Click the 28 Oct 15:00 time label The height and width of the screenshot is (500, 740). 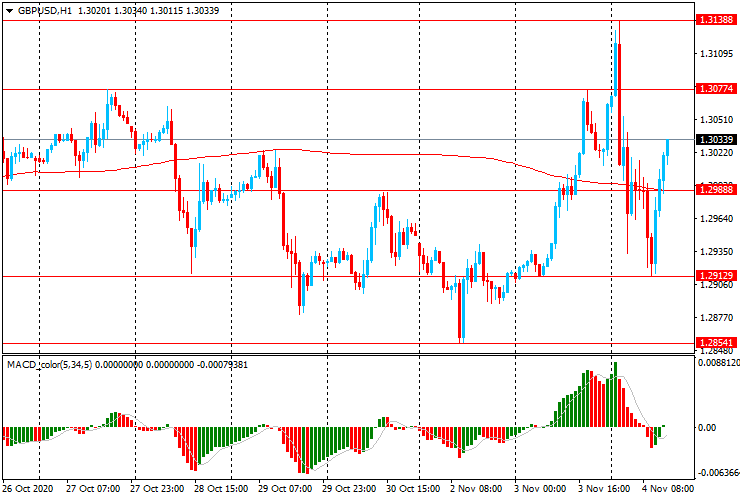coord(221,489)
